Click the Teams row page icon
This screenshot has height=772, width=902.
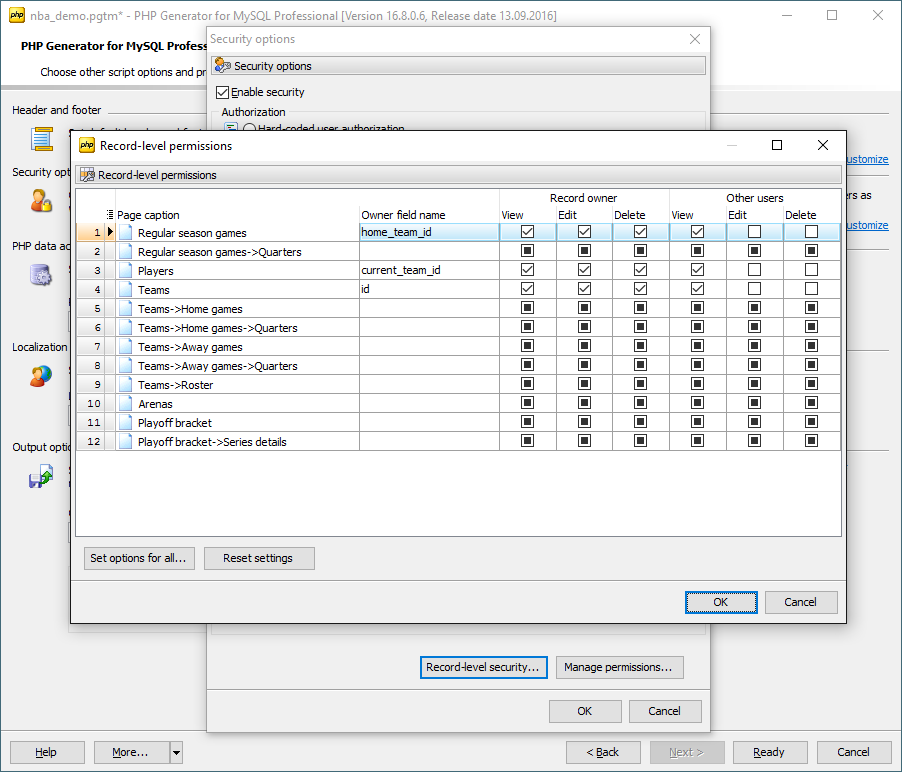126,290
